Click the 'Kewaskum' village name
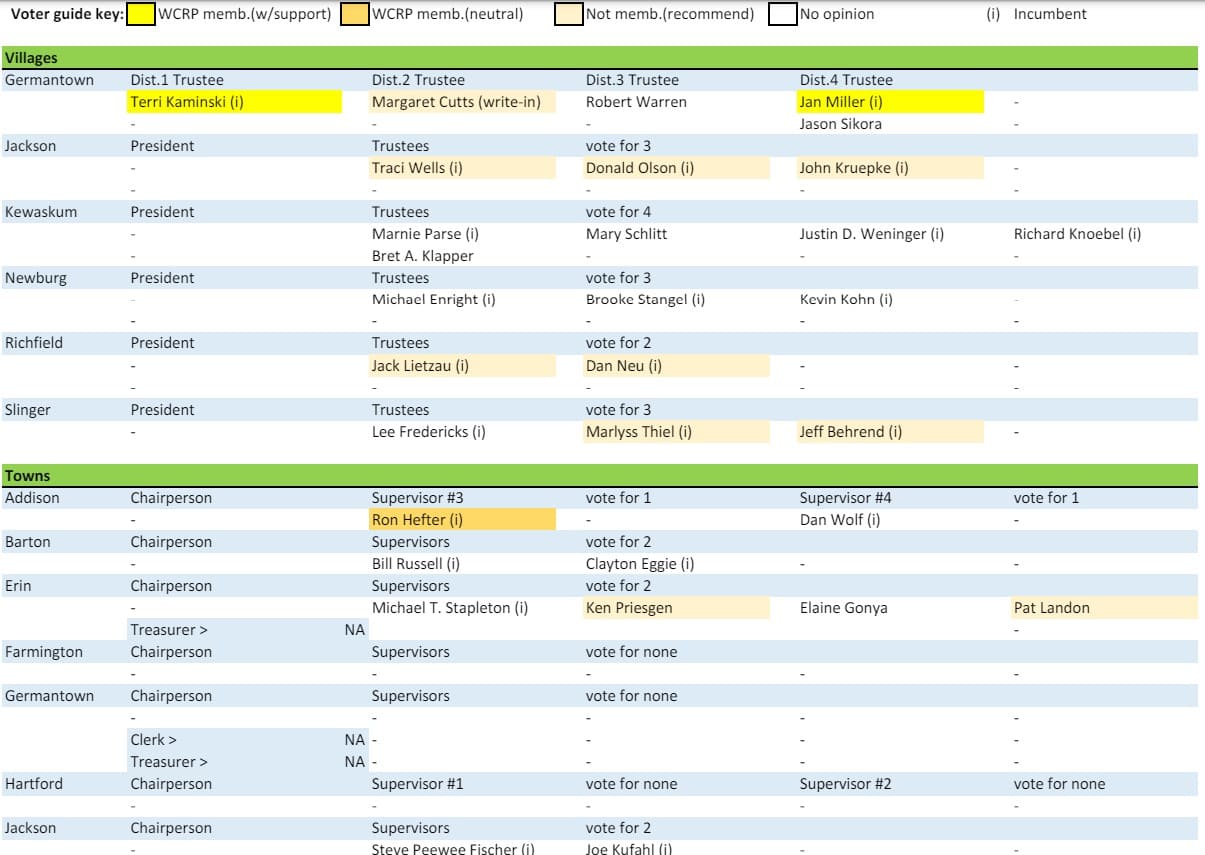The height and width of the screenshot is (855, 1205). [41, 212]
